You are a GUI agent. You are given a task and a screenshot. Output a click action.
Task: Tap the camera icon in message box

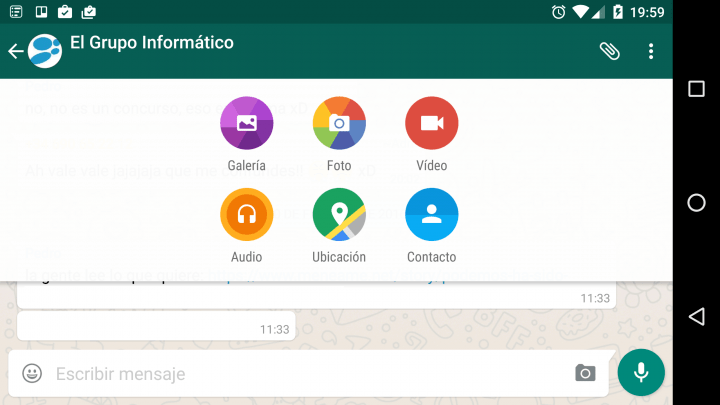pyautogui.click(x=585, y=373)
